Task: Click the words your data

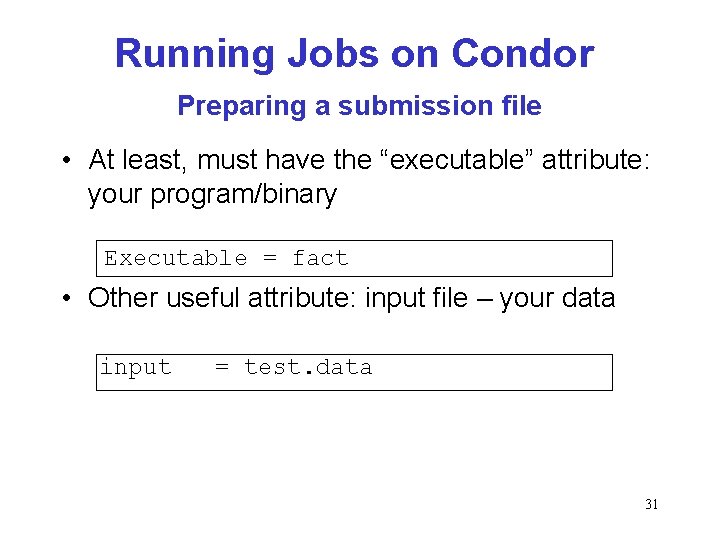Action: (x=557, y=298)
